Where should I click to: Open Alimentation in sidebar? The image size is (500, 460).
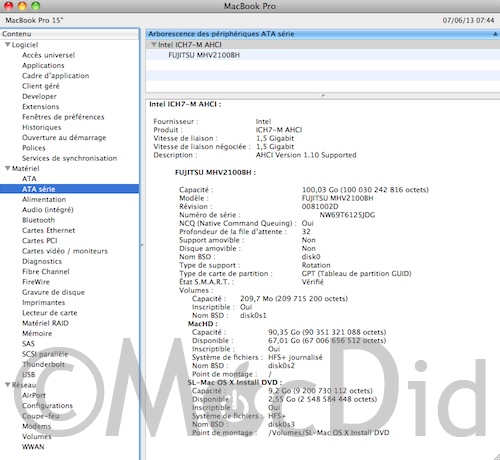[44, 199]
